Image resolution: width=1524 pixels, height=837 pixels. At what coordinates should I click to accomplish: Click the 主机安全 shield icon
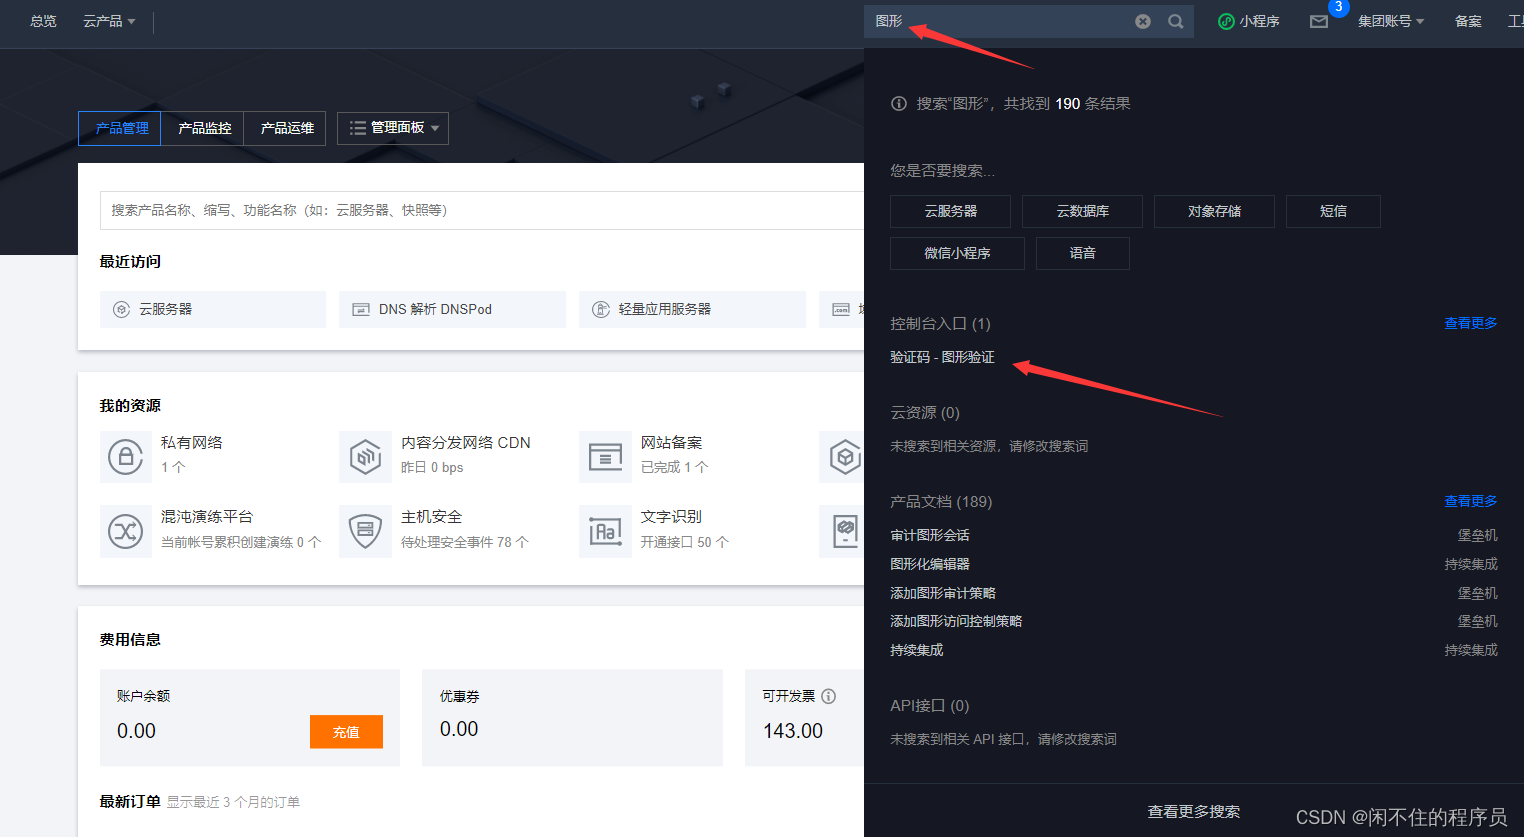pyautogui.click(x=365, y=531)
